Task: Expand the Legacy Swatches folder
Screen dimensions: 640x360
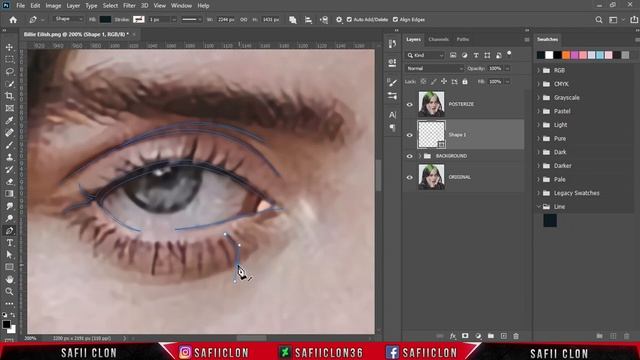Action: (x=538, y=193)
